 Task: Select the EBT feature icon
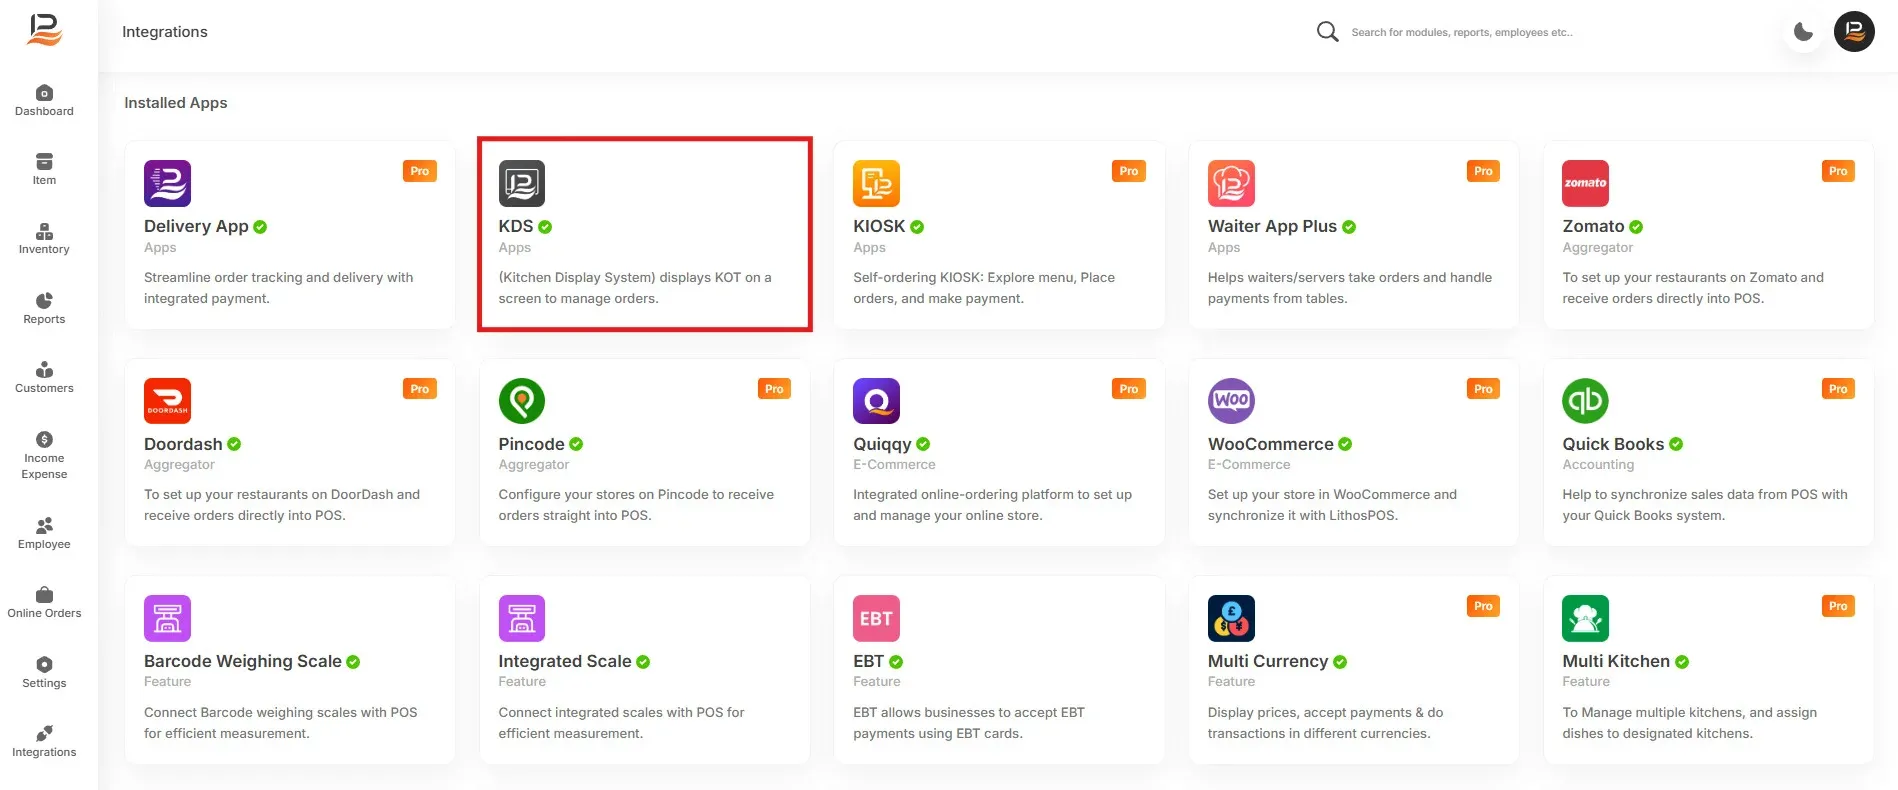point(876,618)
